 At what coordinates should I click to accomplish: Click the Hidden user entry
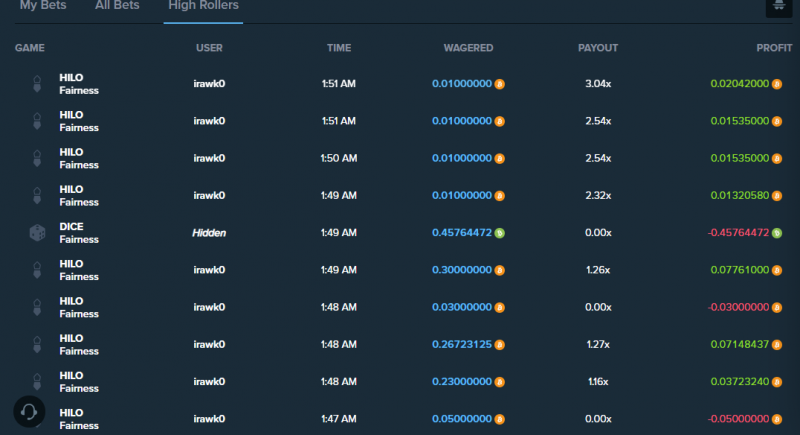point(209,233)
